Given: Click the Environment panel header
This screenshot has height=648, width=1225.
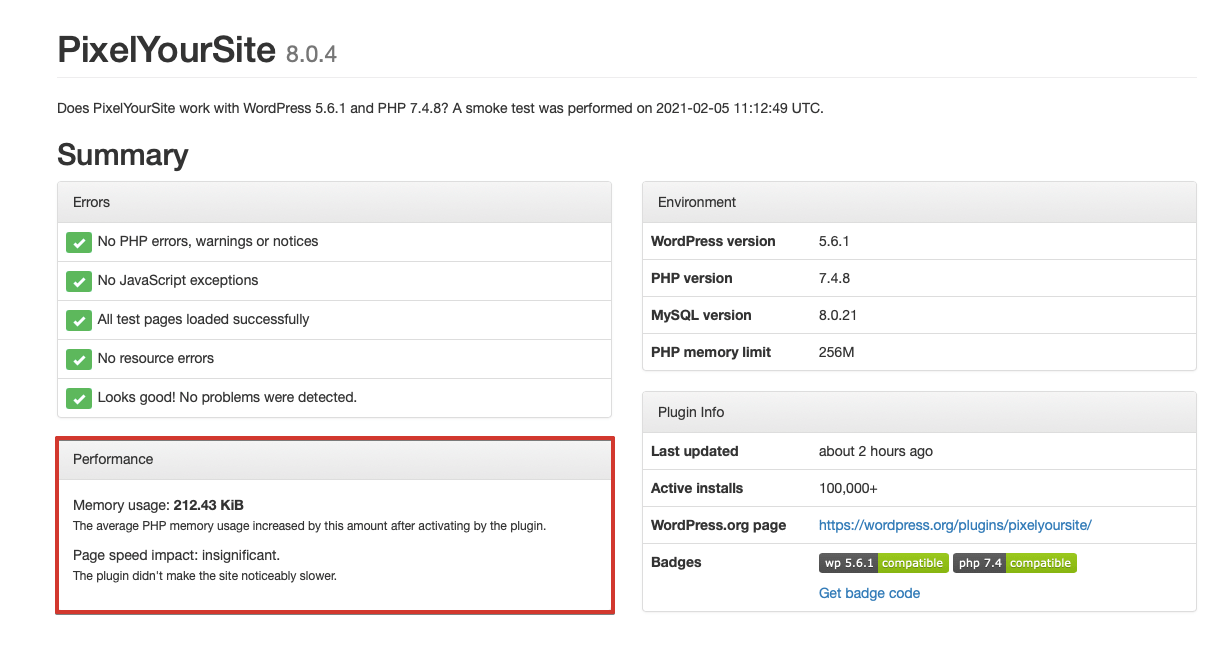Looking at the screenshot, I should [919, 202].
